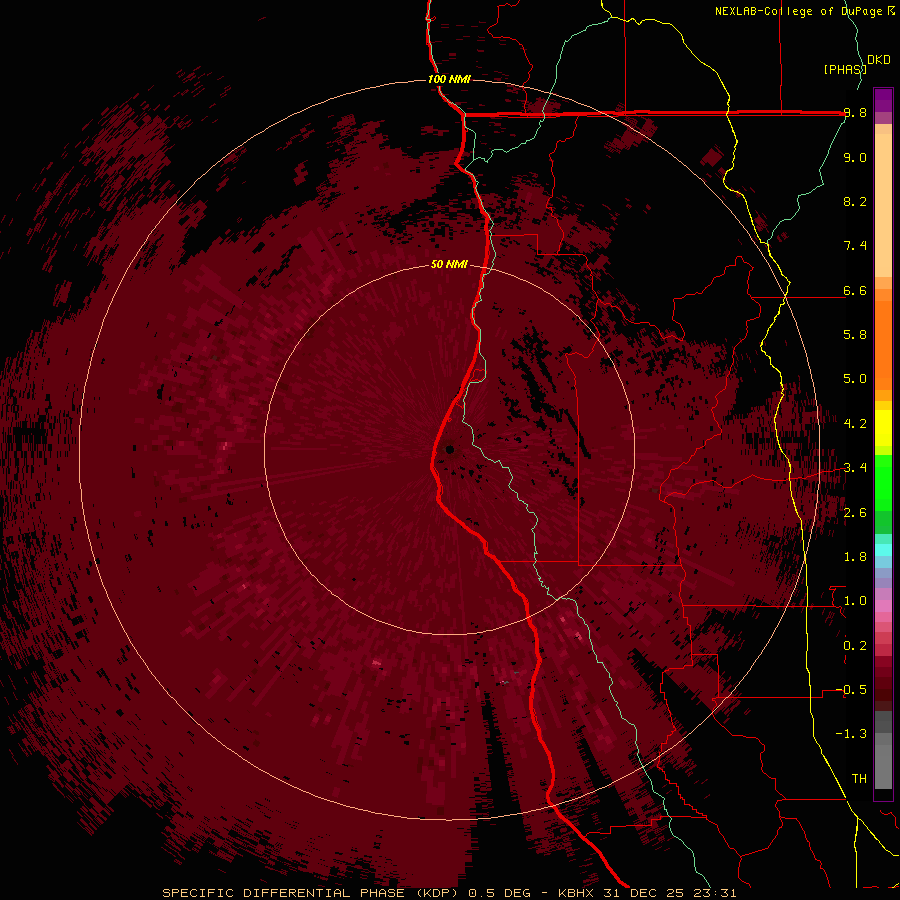Pick the pink color bar segment
Image resolution: width=900 pixels, height=900 pixels.
pos(883,606)
